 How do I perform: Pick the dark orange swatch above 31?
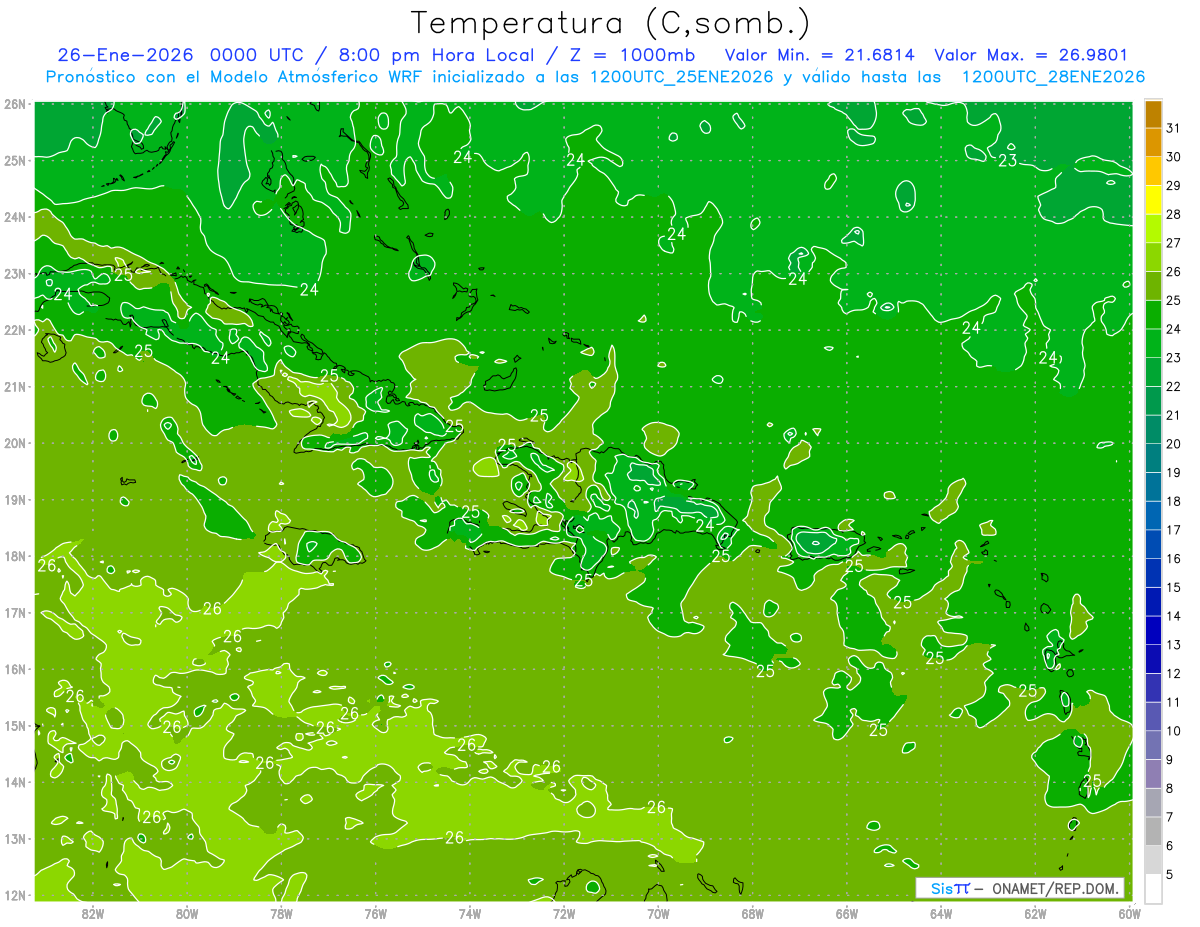pos(1153,114)
